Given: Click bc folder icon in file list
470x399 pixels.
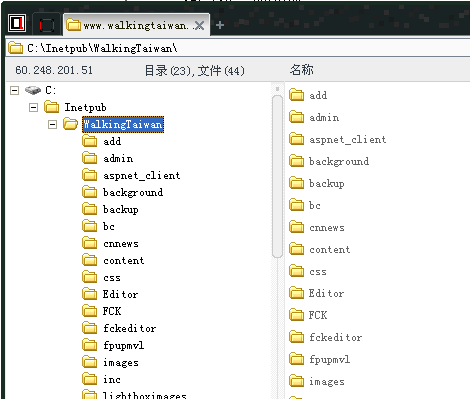Looking at the screenshot, I should (x=297, y=205).
